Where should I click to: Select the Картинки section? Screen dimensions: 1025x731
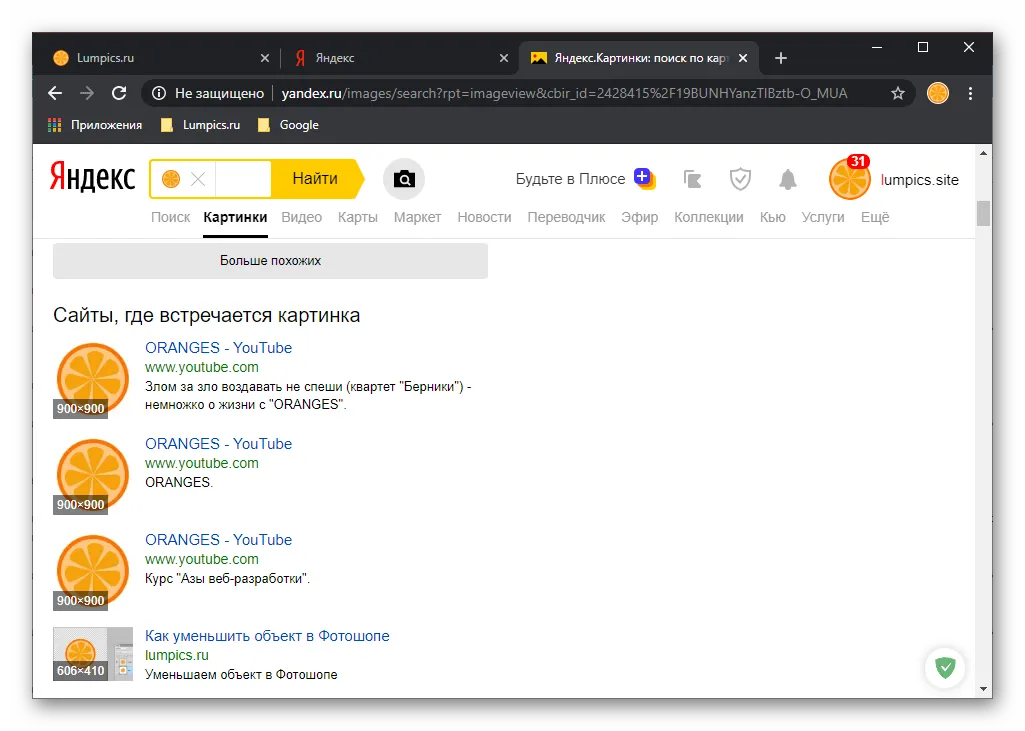click(x=235, y=217)
